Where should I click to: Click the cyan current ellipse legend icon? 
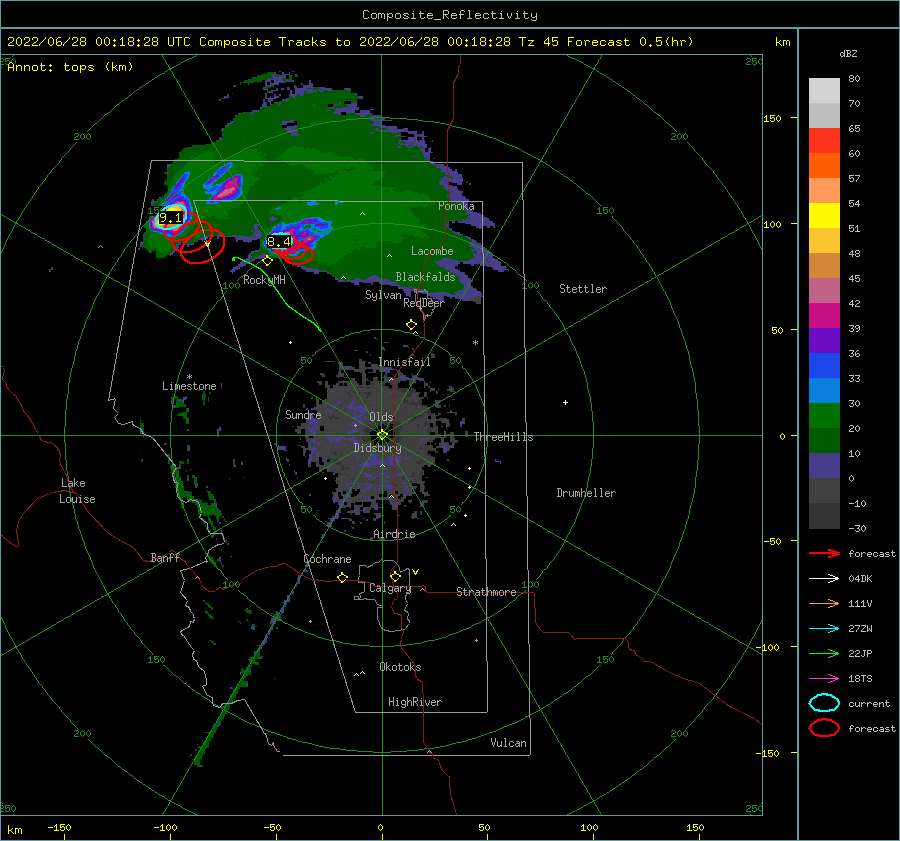[824, 703]
